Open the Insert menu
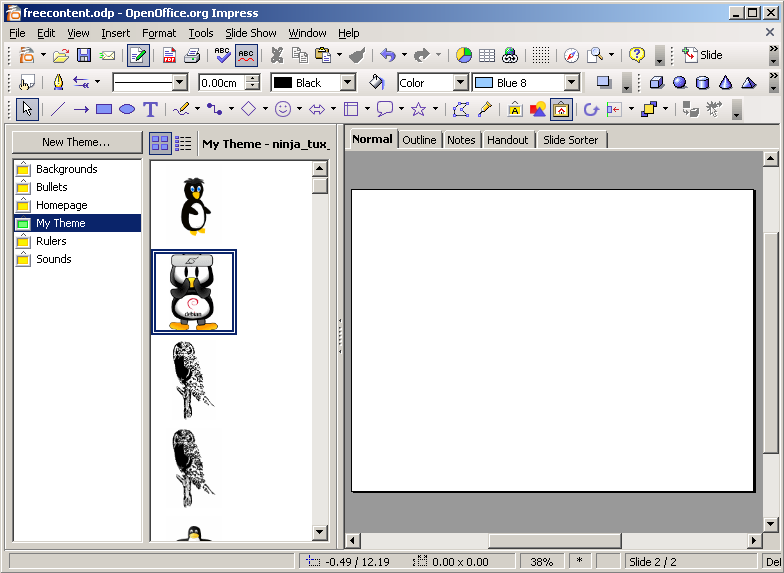This screenshot has height=573, width=784. click(116, 33)
